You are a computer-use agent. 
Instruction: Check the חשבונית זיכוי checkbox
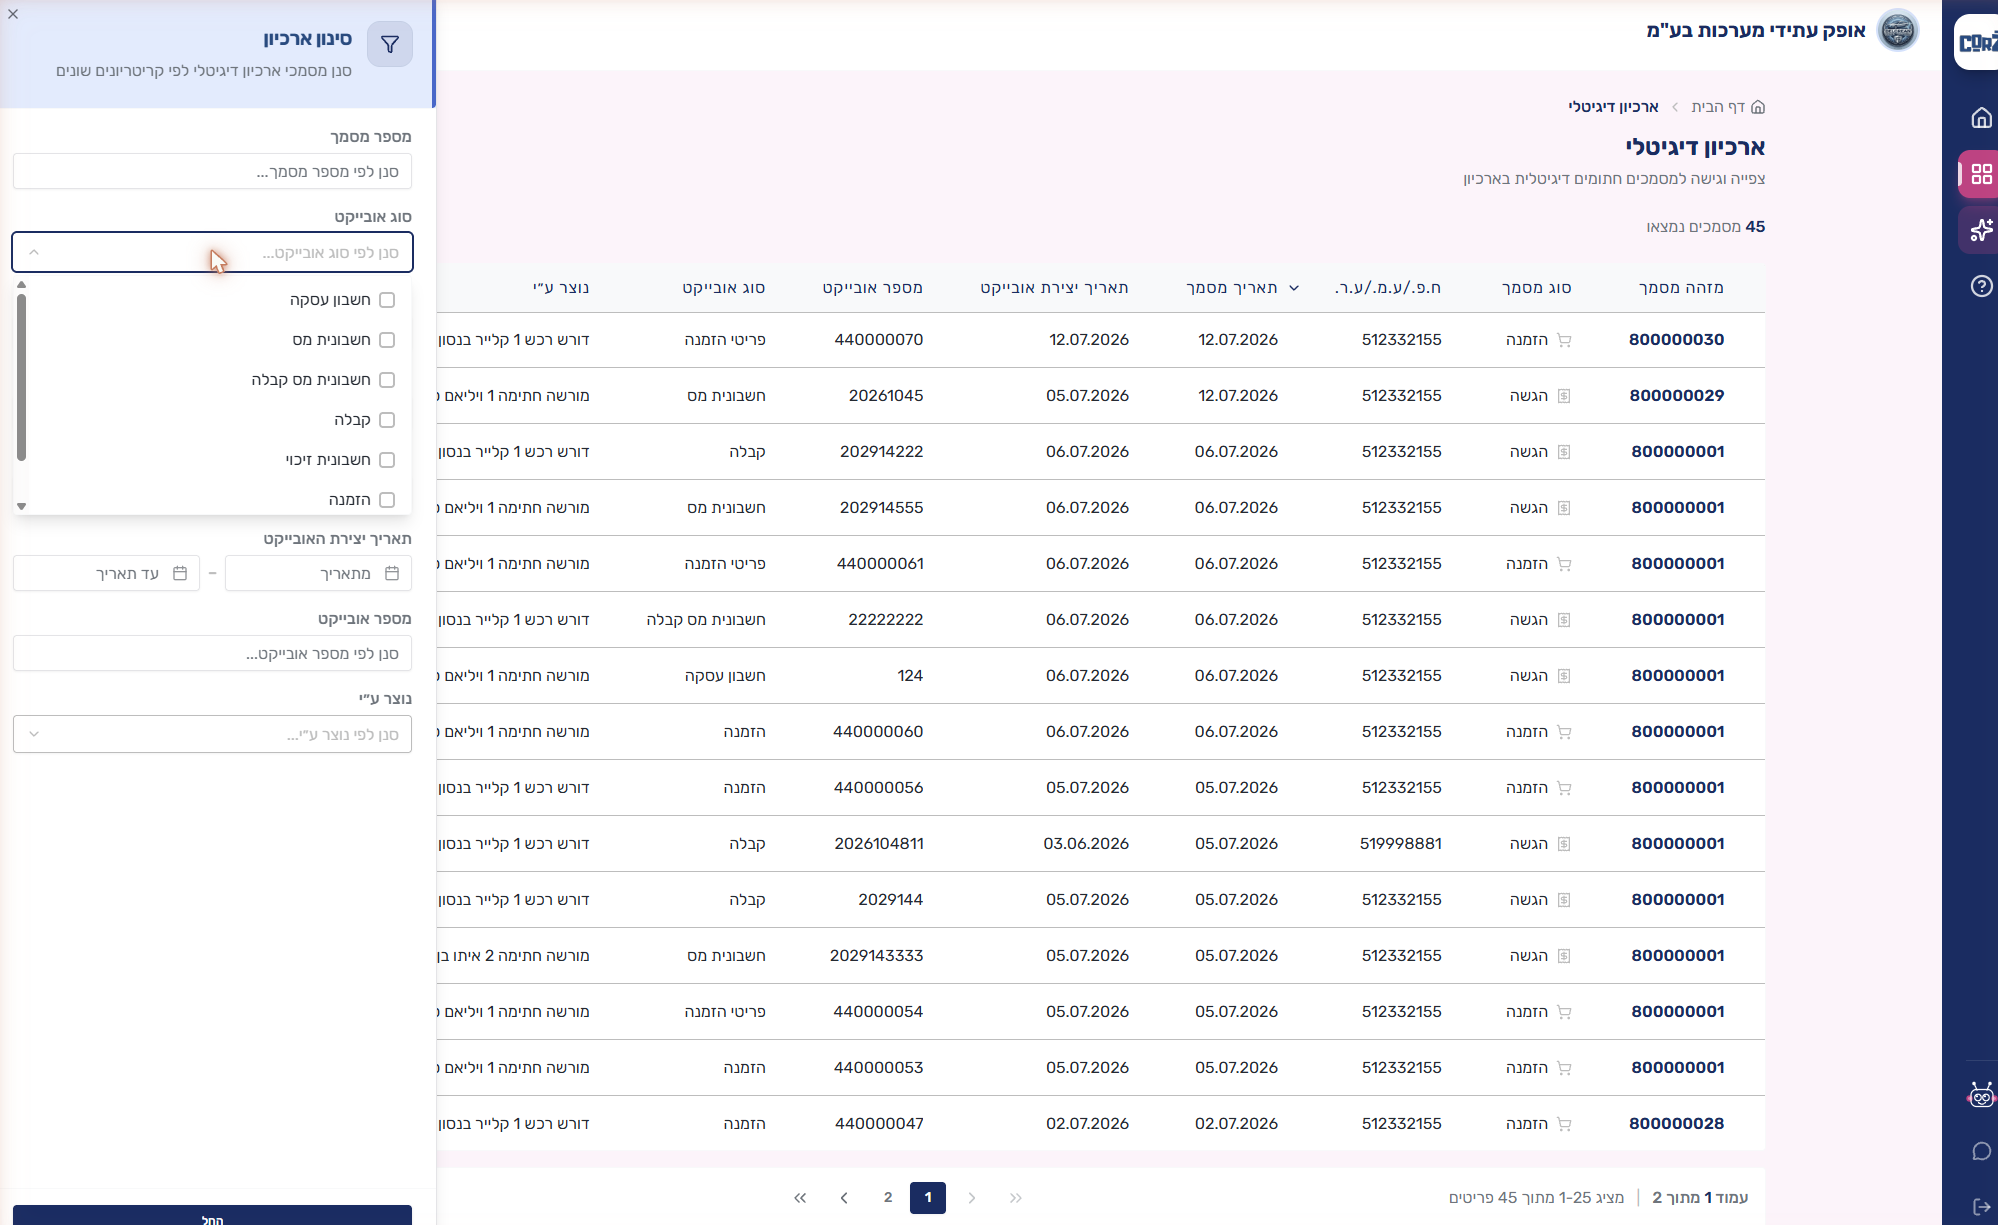[387, 460]
